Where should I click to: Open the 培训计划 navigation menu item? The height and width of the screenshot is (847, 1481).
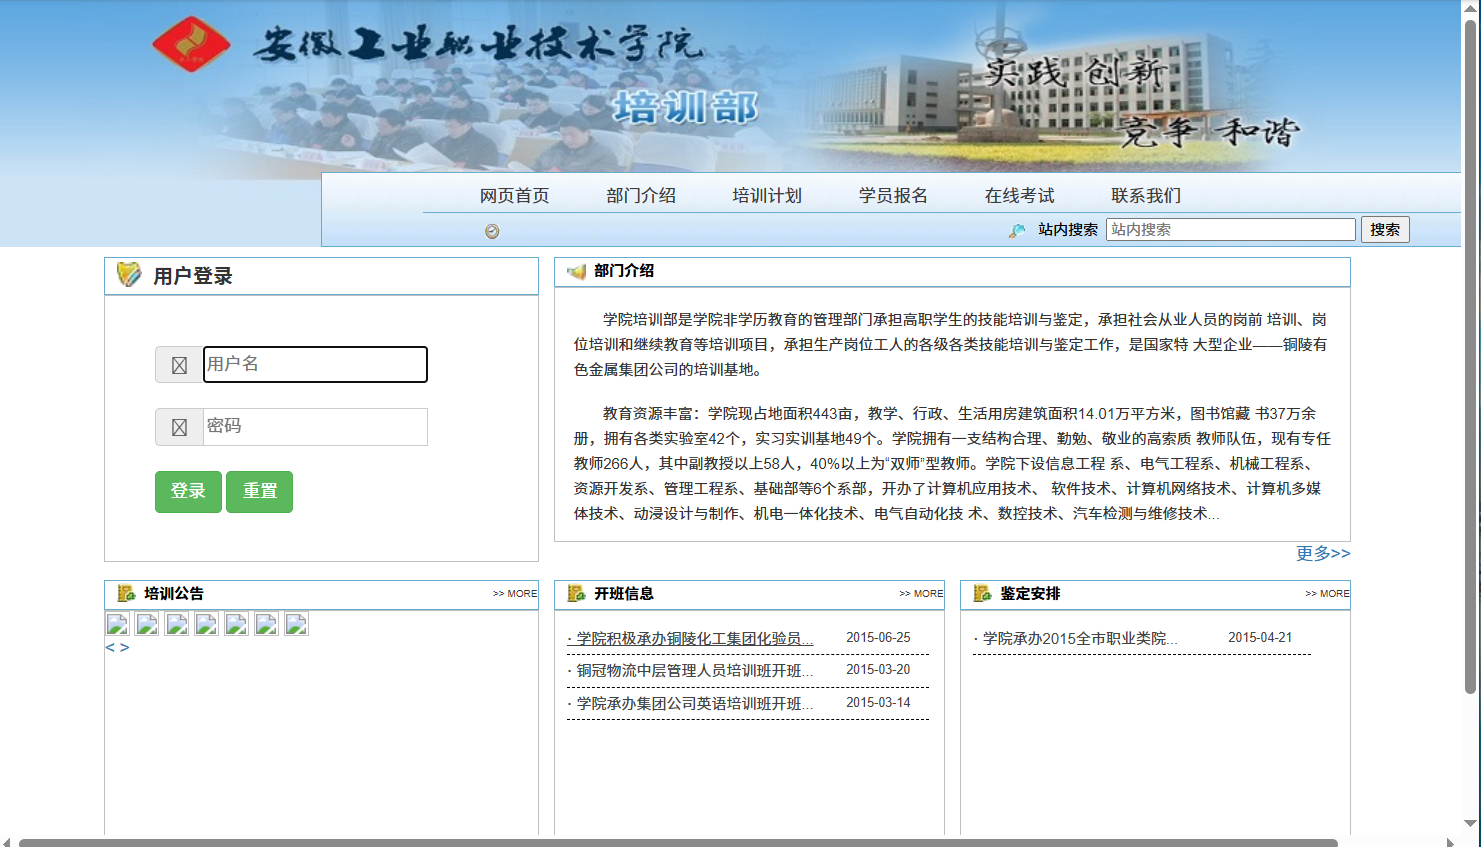point(767,195)
